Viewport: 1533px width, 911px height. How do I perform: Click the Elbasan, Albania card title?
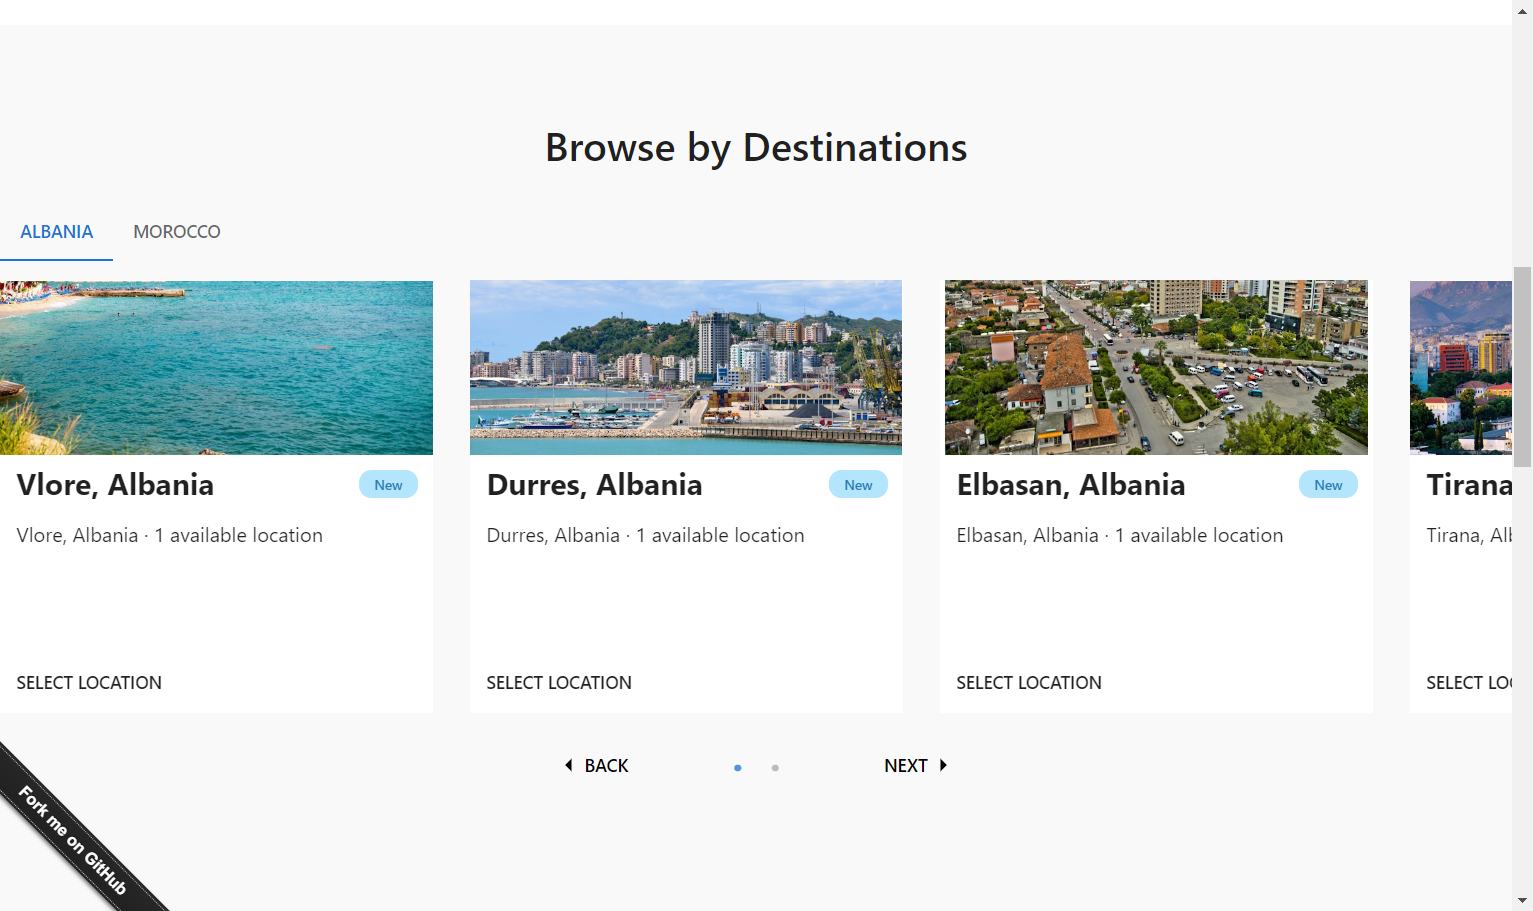coord(1071,485)
